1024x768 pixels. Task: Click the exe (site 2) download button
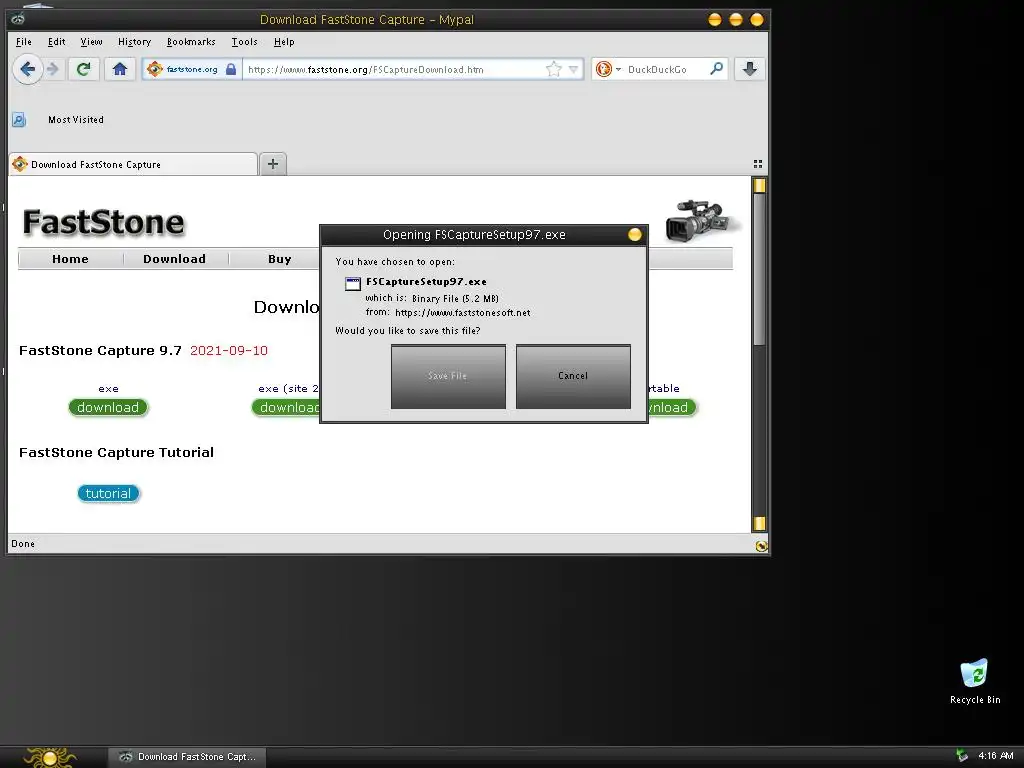(x=286, y=408)
